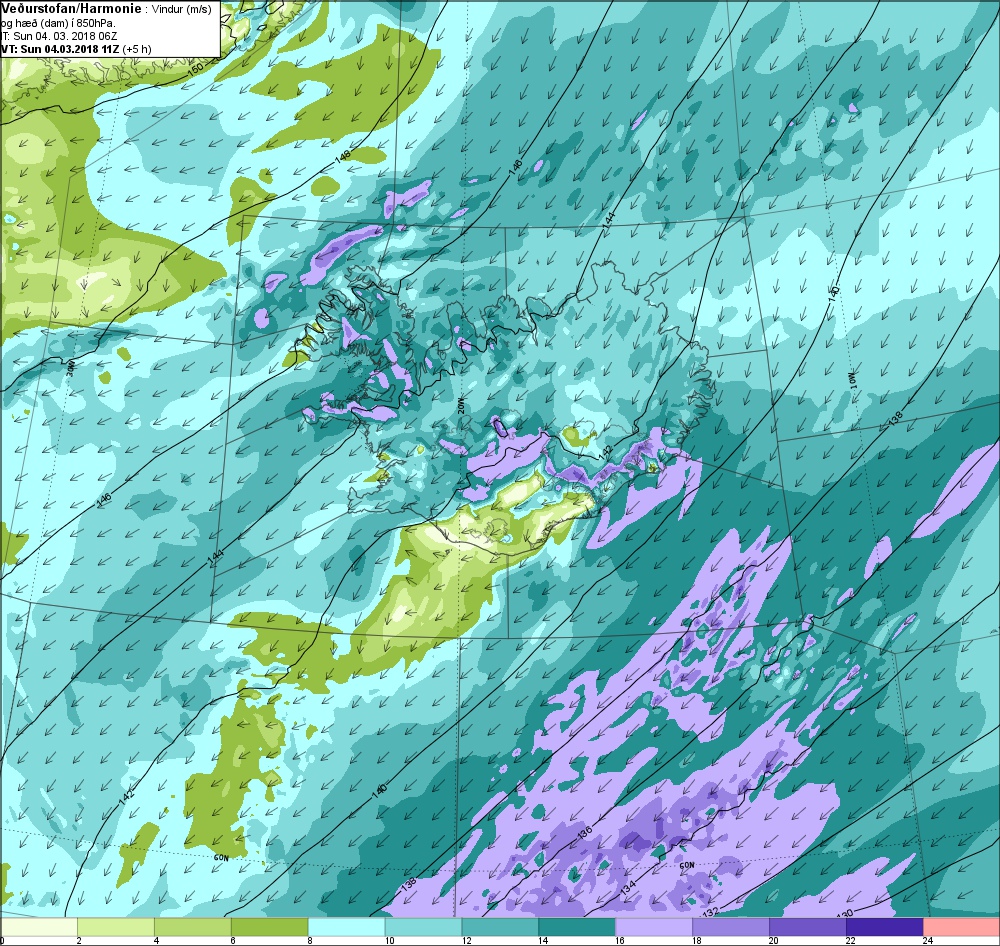Viewport: 1000px width, 946px height.
Task: Click the legend scale value '4'
Action: [155, 940]
